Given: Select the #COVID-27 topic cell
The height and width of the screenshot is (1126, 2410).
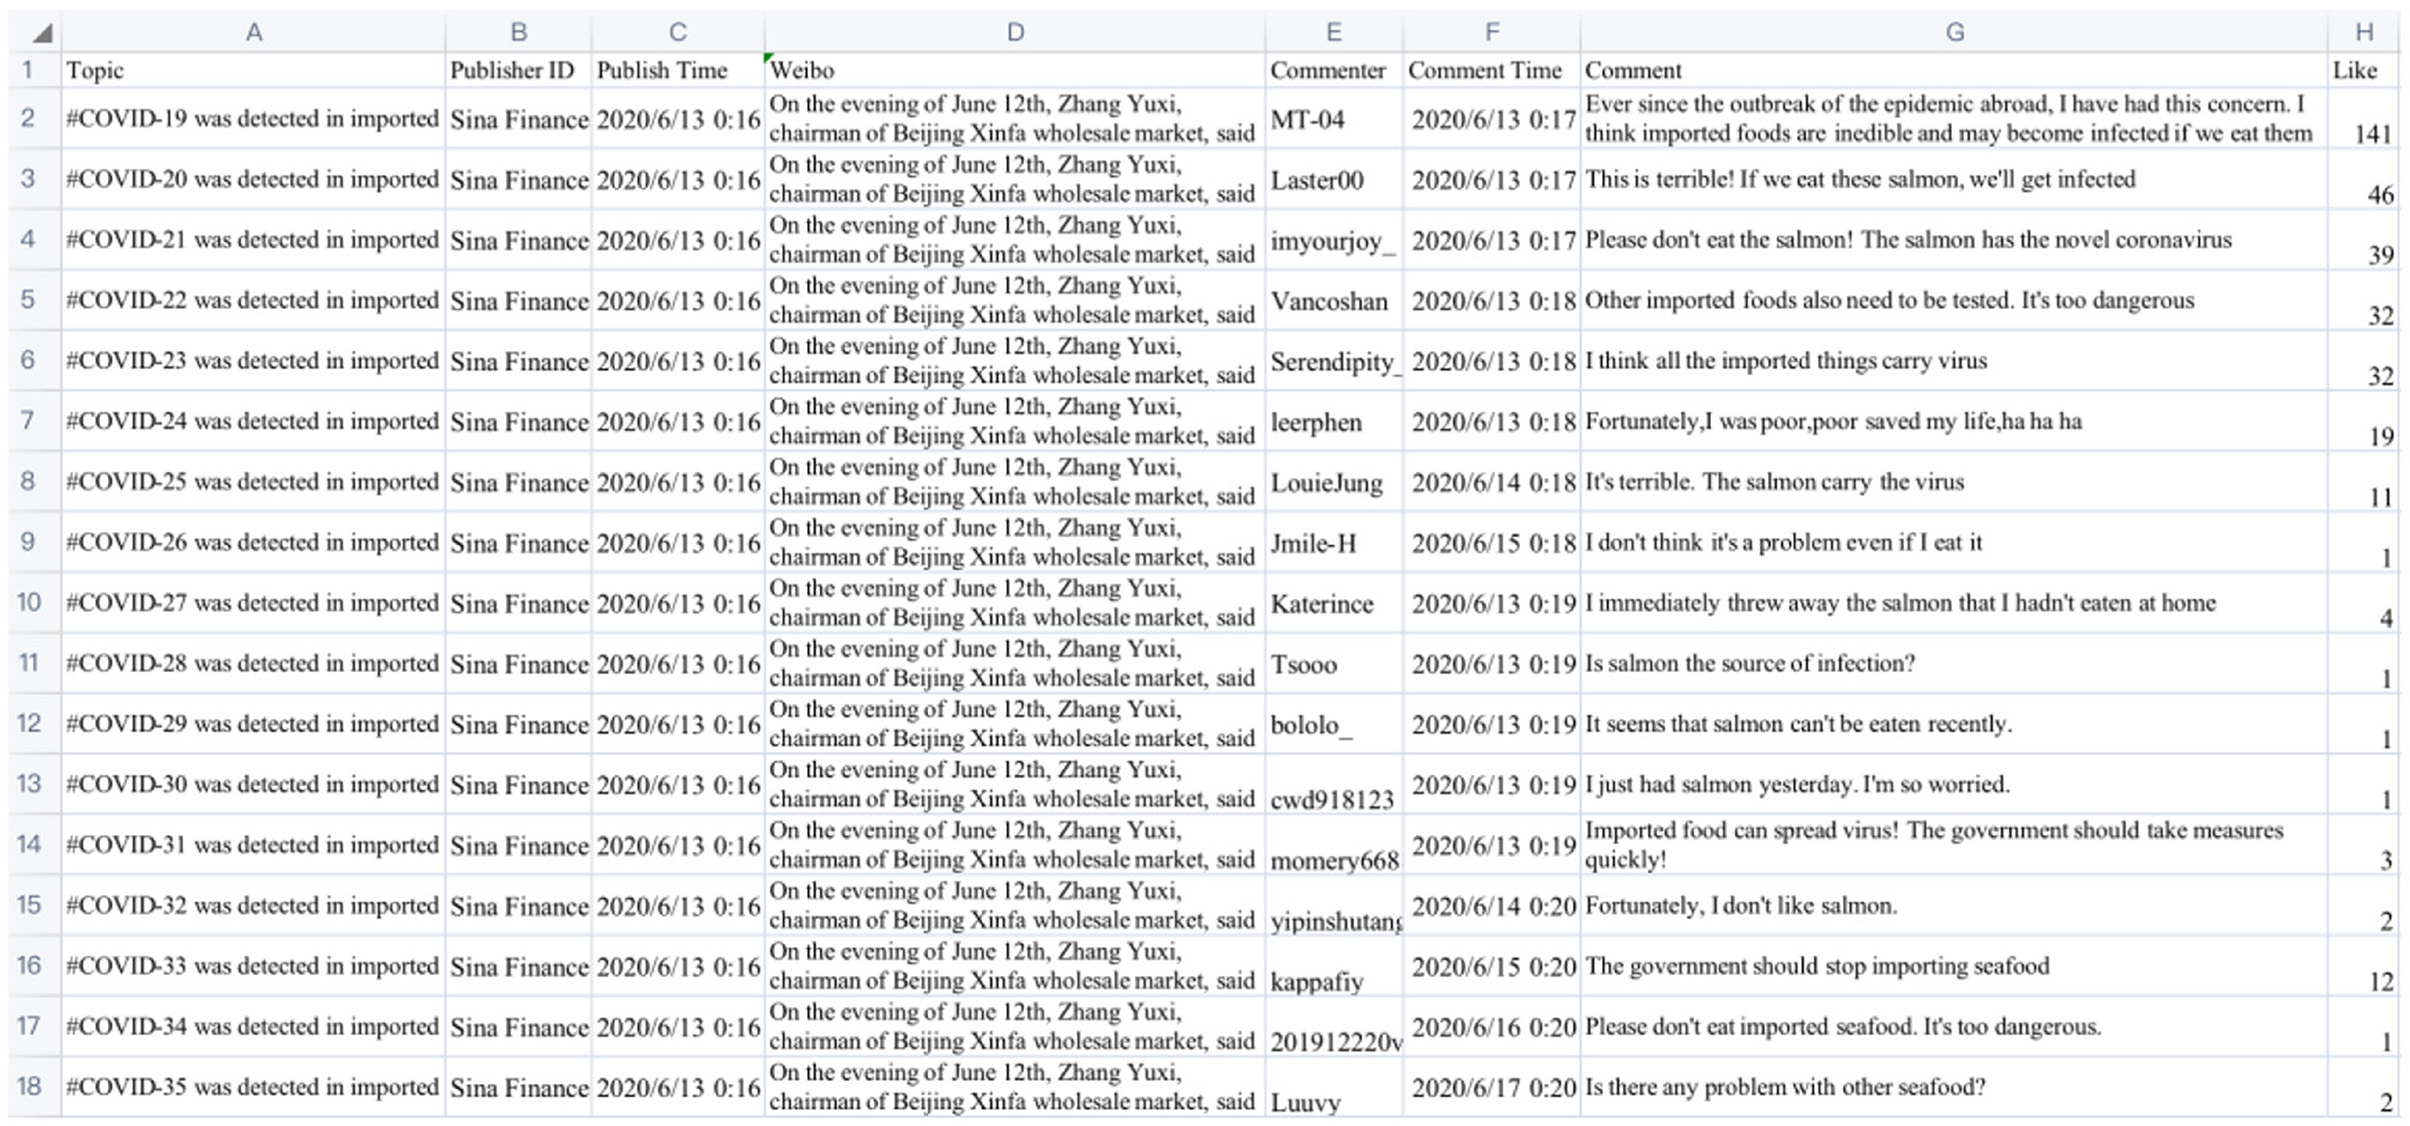Looking at the screenshot, I should [254, 603].
